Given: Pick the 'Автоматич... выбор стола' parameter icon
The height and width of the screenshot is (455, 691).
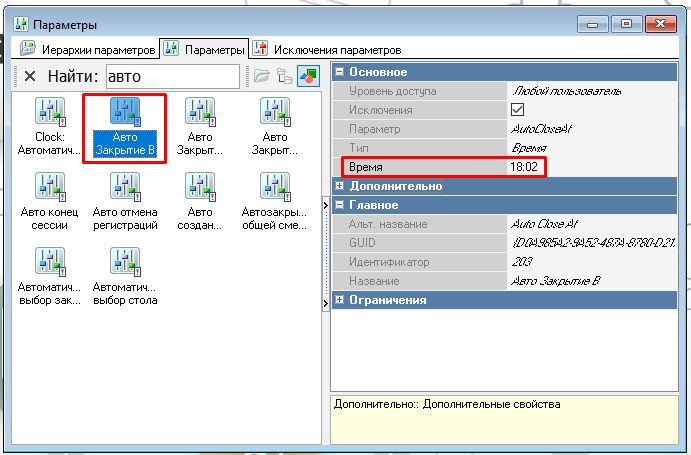Looking at the screenshot, I should point(124,262).
